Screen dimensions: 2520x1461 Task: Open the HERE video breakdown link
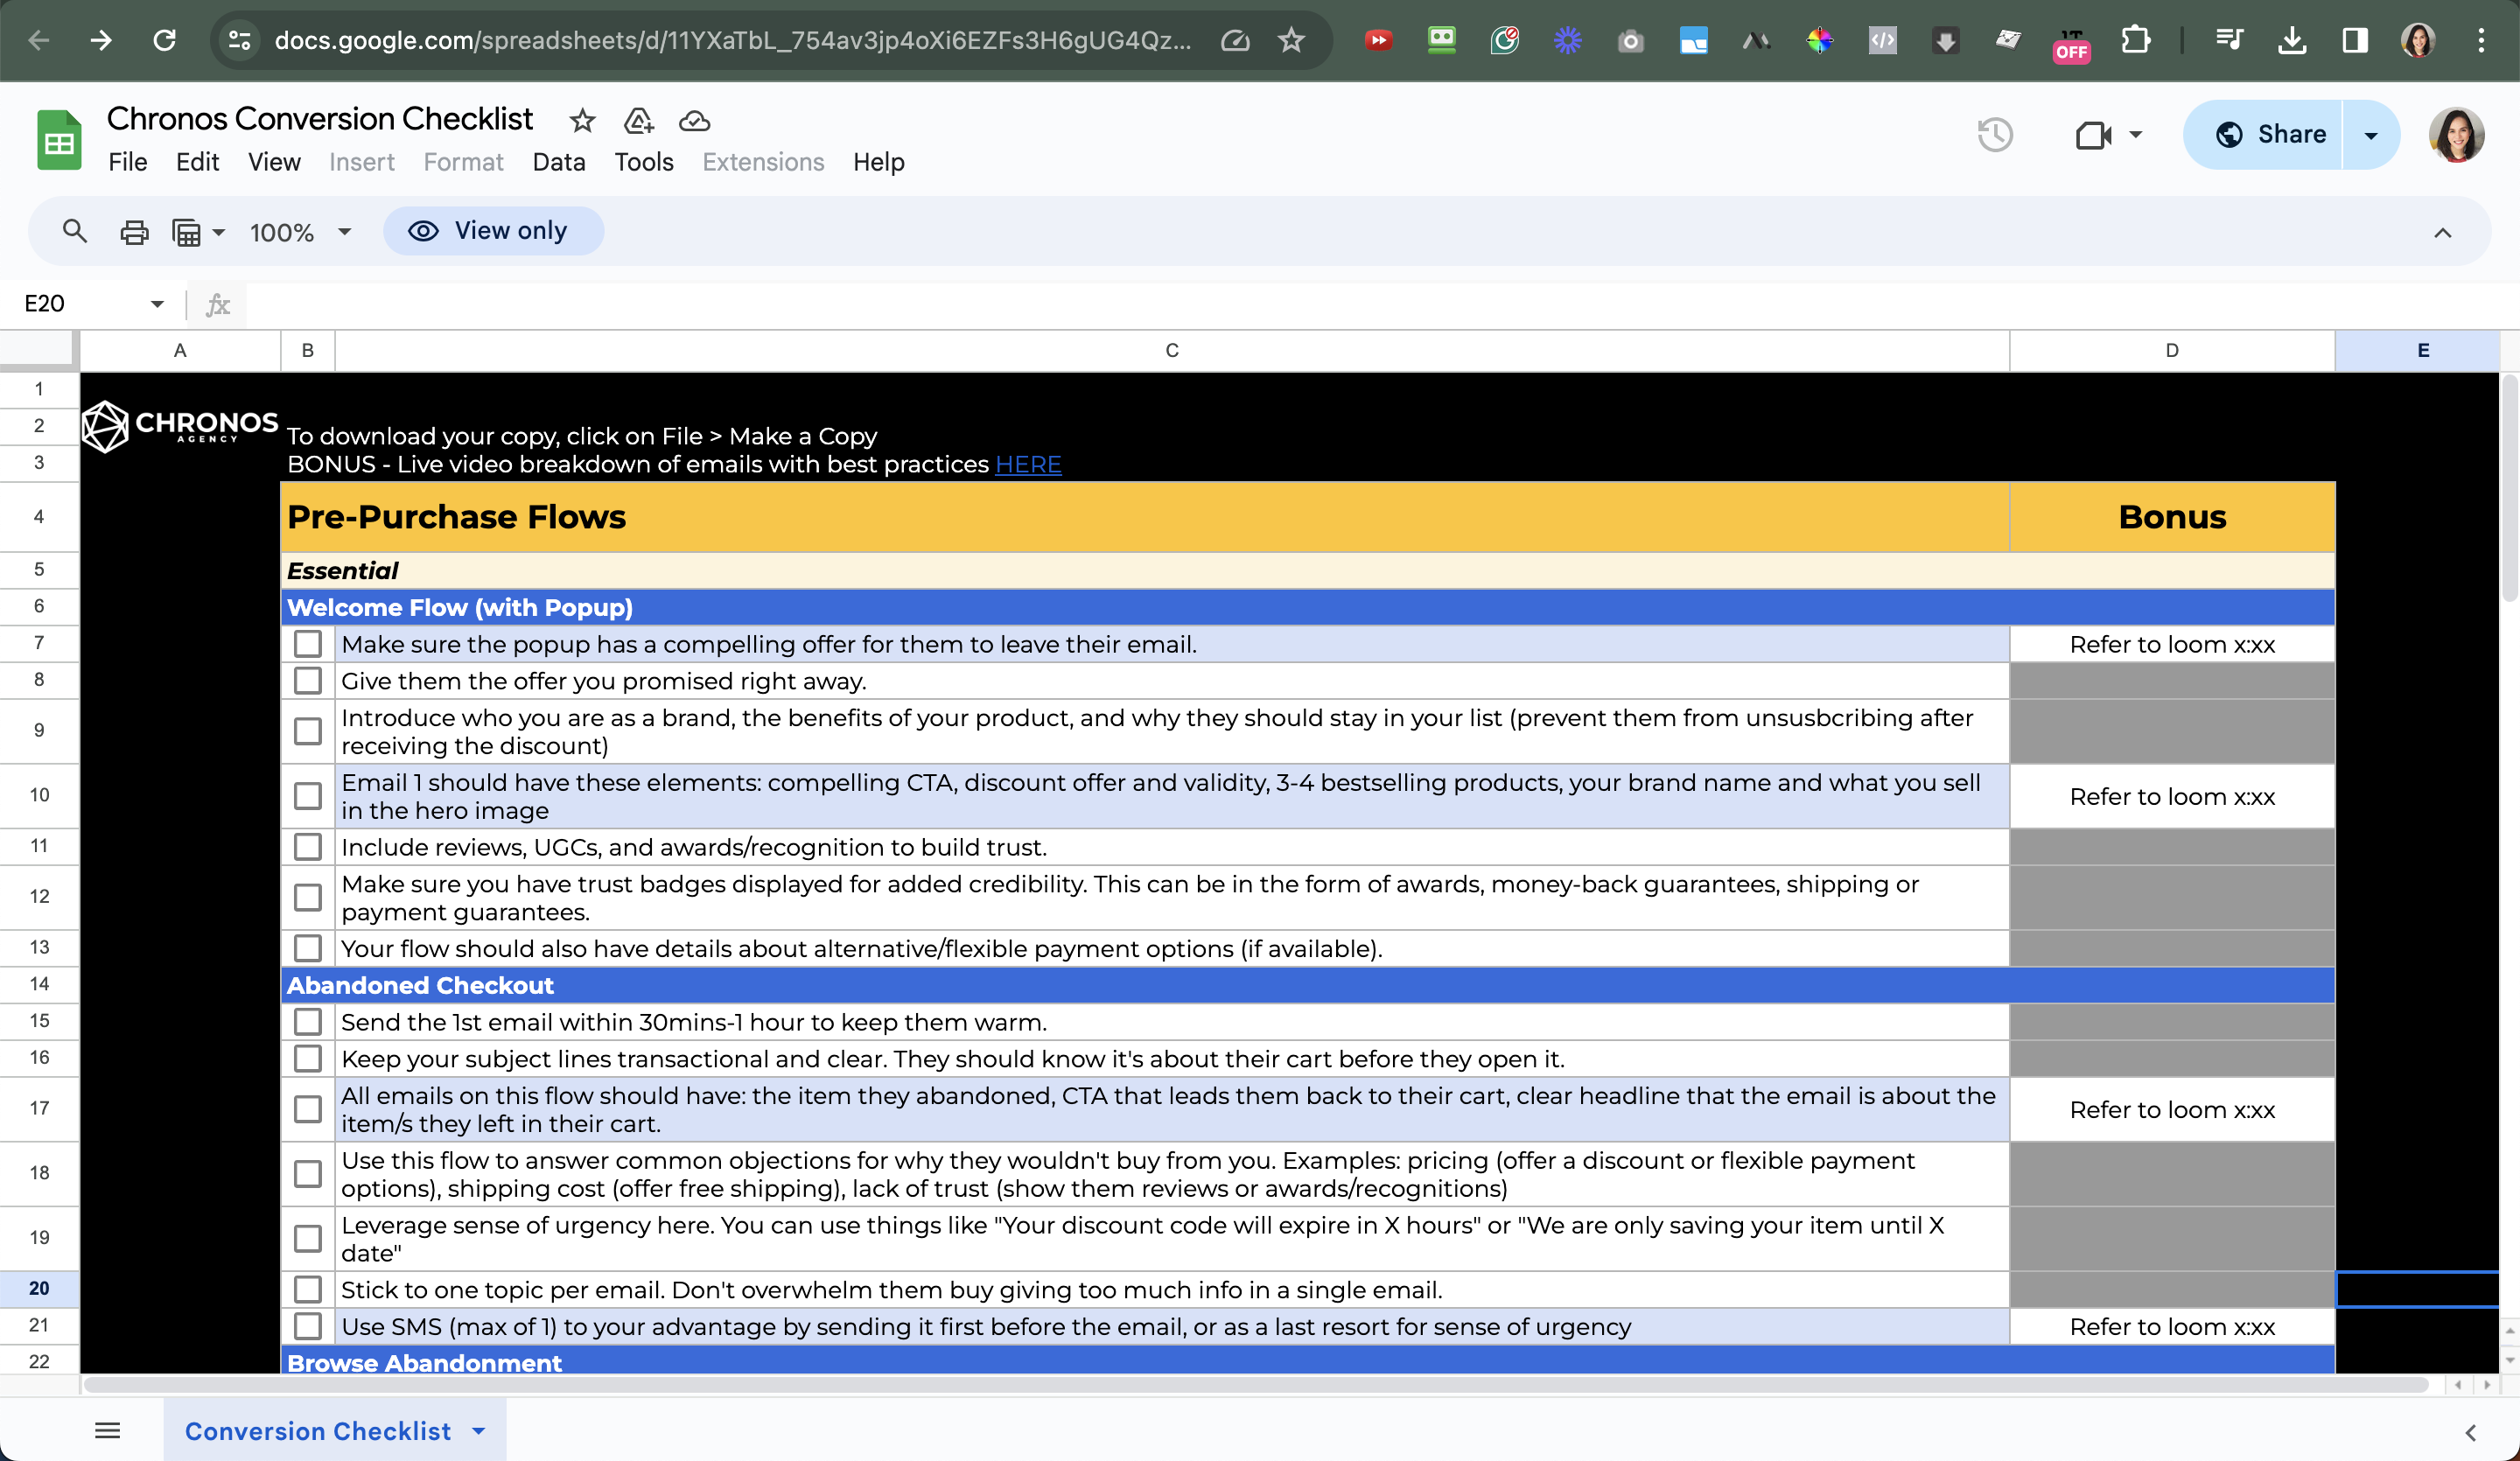(x=1028, y=464)
